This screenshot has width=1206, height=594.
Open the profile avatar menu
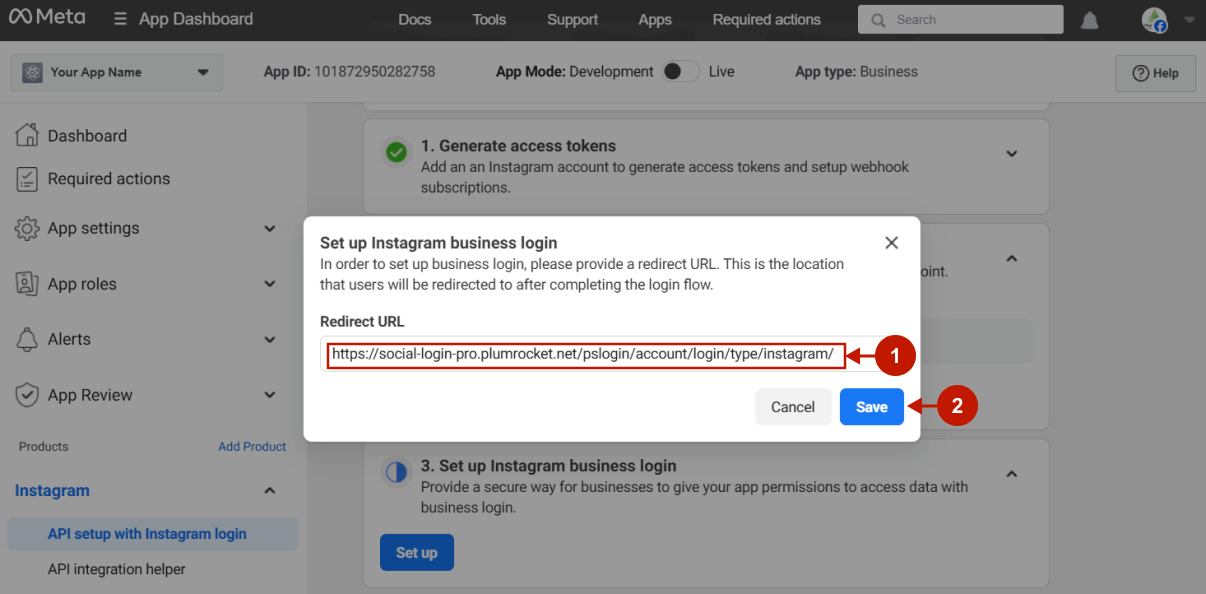pyautogui.click(x=1154, y=20)
